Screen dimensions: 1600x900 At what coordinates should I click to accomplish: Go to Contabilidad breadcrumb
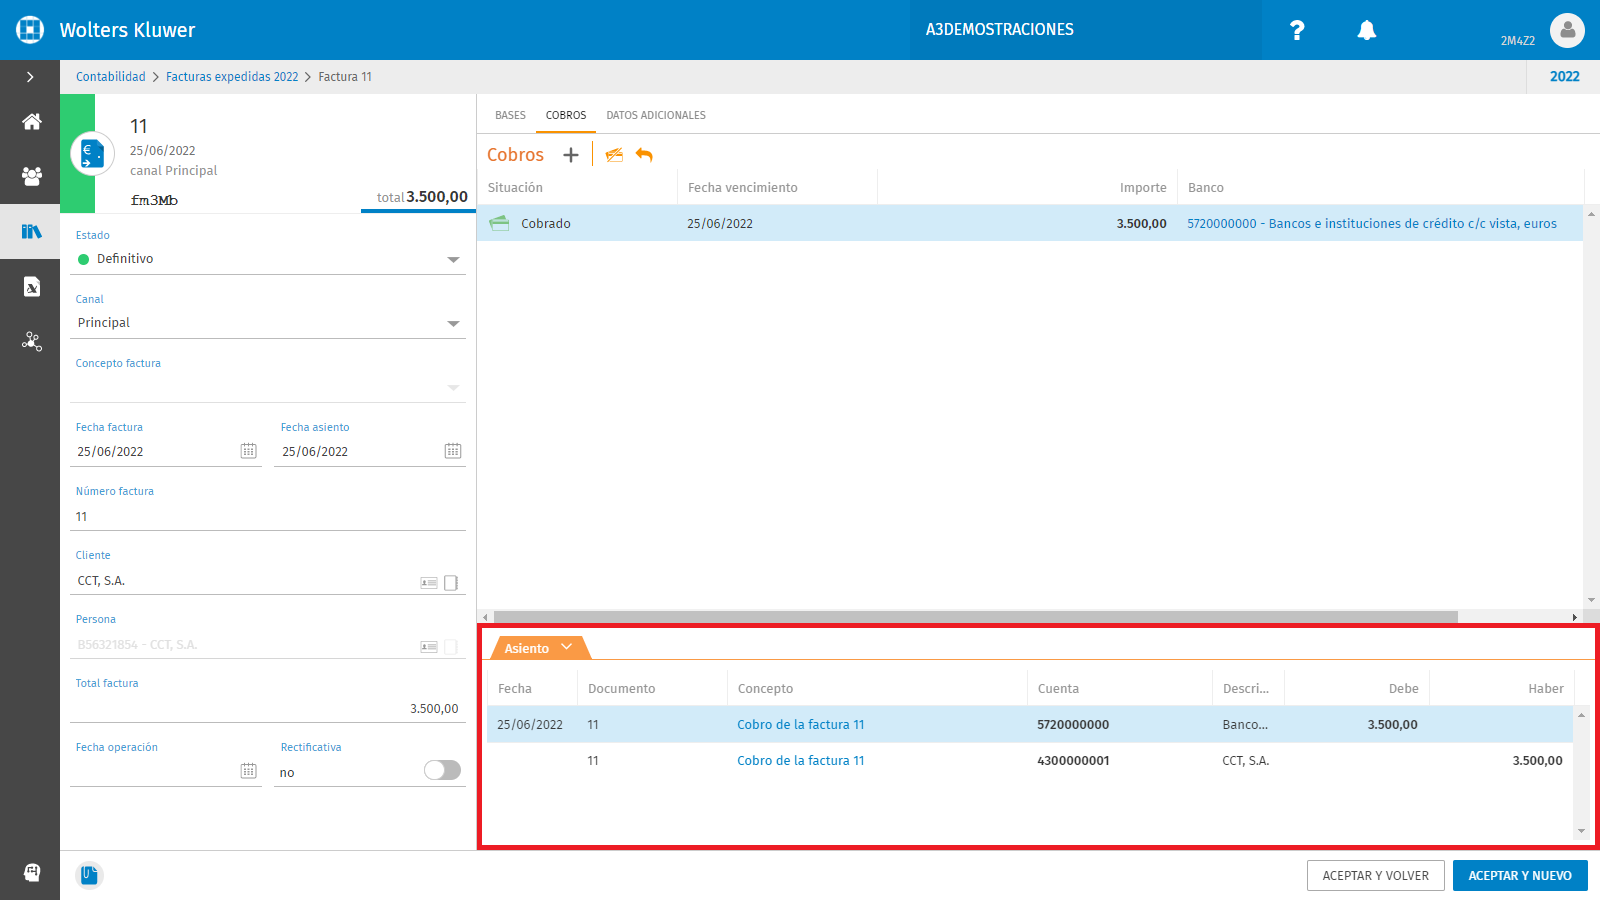(111, 77)
